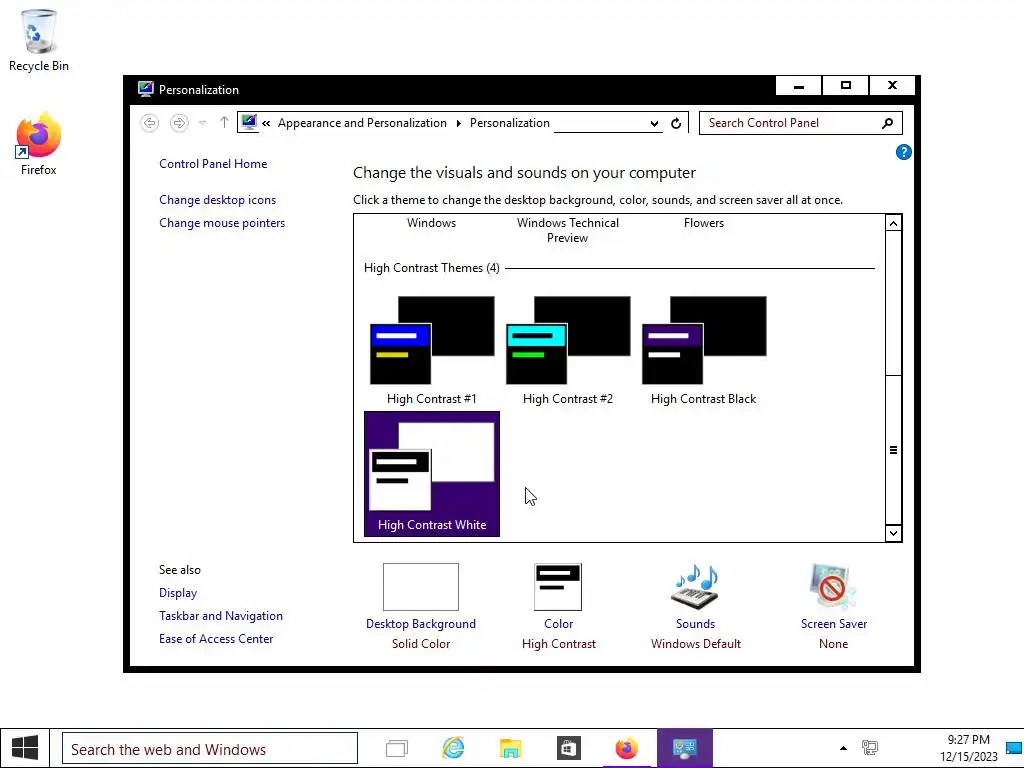Expand the double-chevron breadcrumb overflow
Image resolution: width=1024 pixels, height=768 pixels.
(x=266, y=123)
